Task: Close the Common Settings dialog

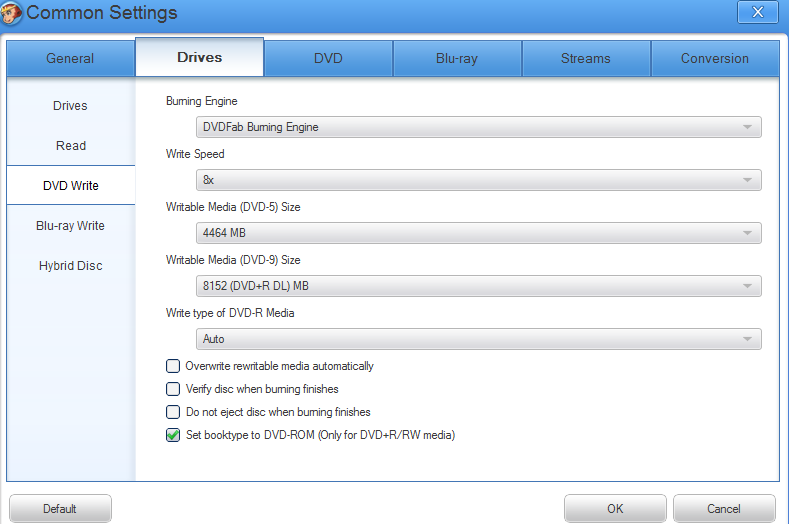Action: tap(757, 12)
